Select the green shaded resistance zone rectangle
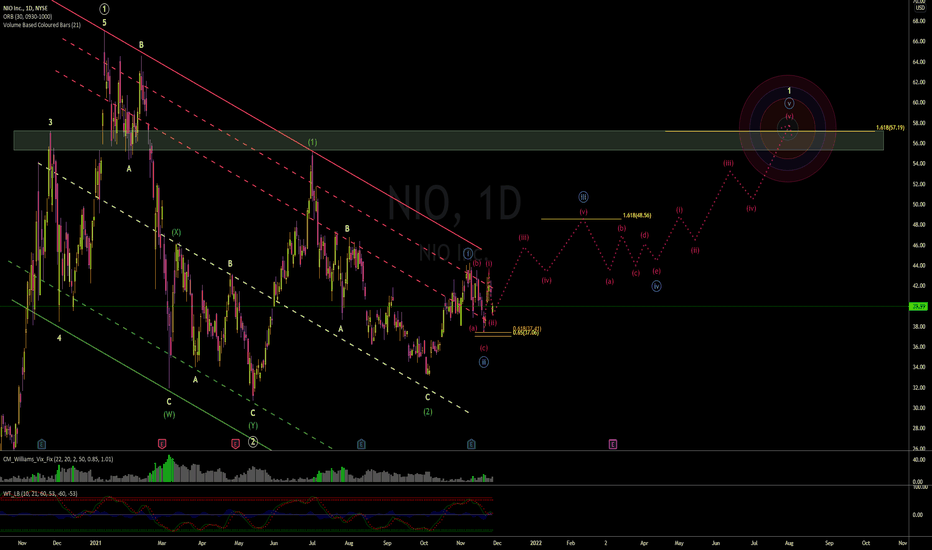This screenshot has width=932, height=550. [449, 140]
